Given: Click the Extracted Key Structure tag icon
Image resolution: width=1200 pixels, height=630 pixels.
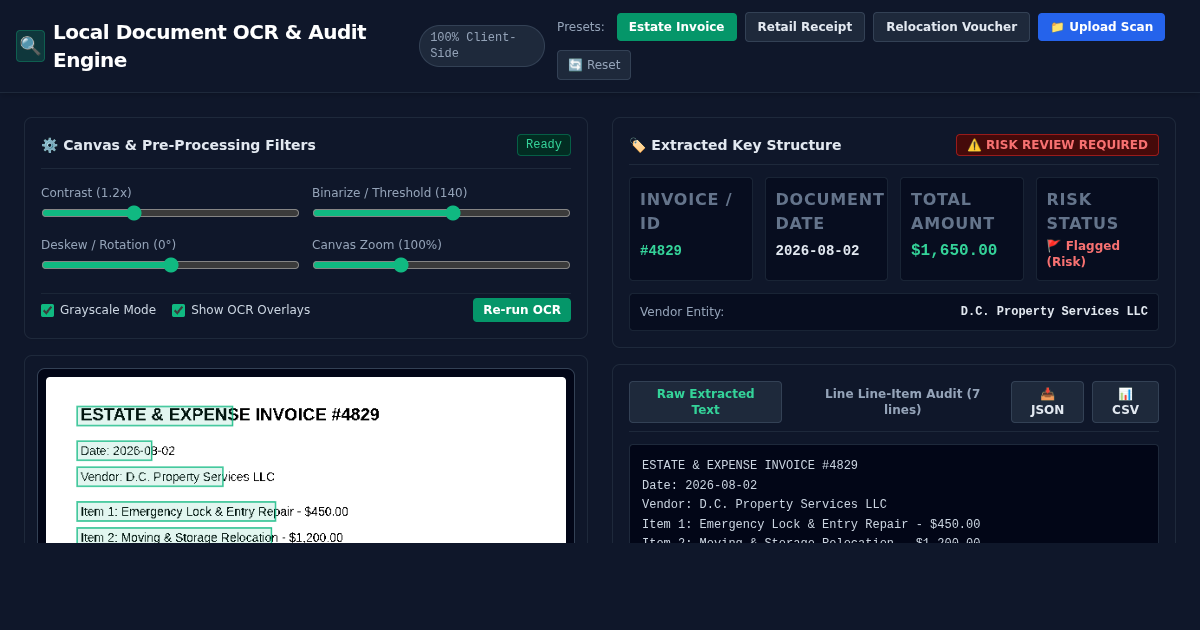Looking at the screenshot, I should tap(637, 145).
